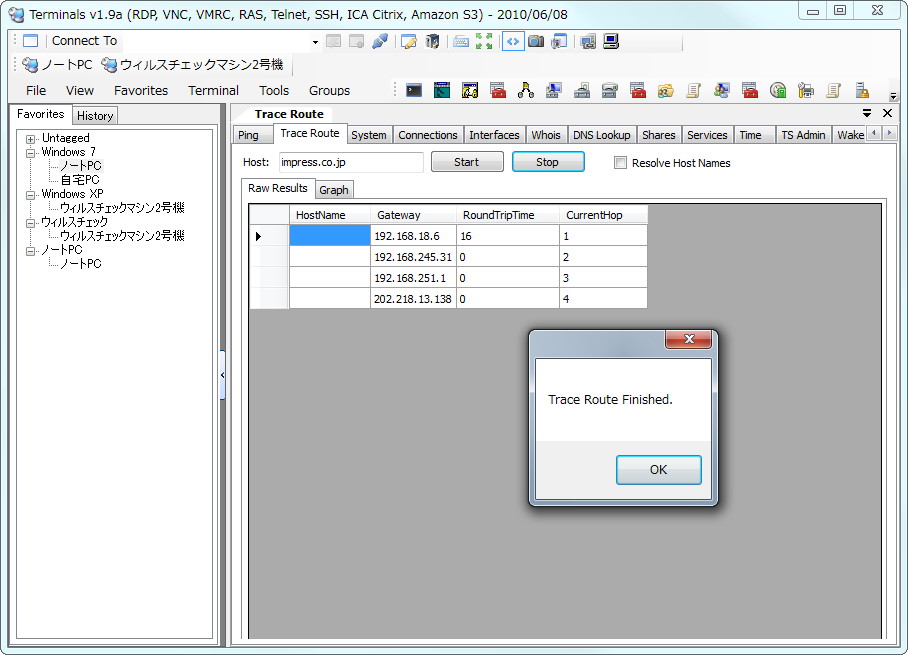
Task: Open the Connect To dropdown arrow
Action: coord(315,42)
